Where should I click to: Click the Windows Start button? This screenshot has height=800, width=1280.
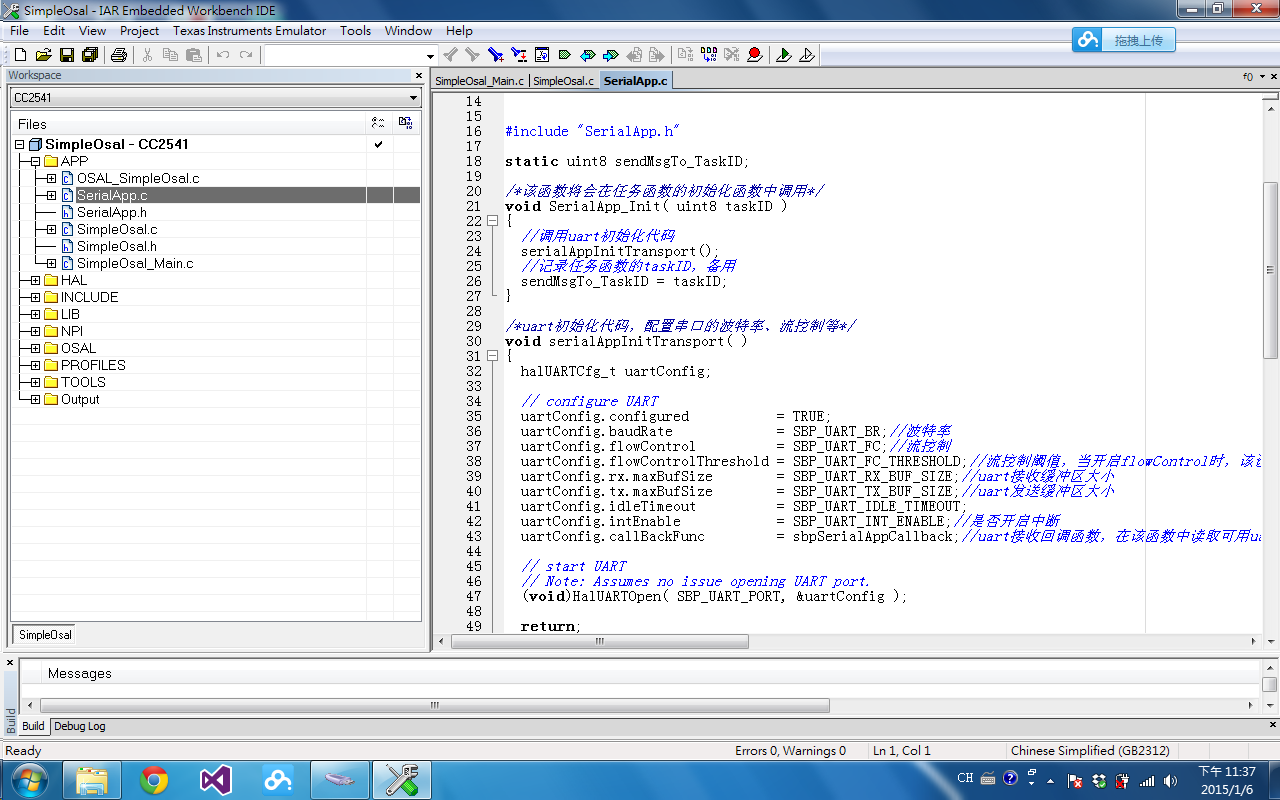(28, 780)
